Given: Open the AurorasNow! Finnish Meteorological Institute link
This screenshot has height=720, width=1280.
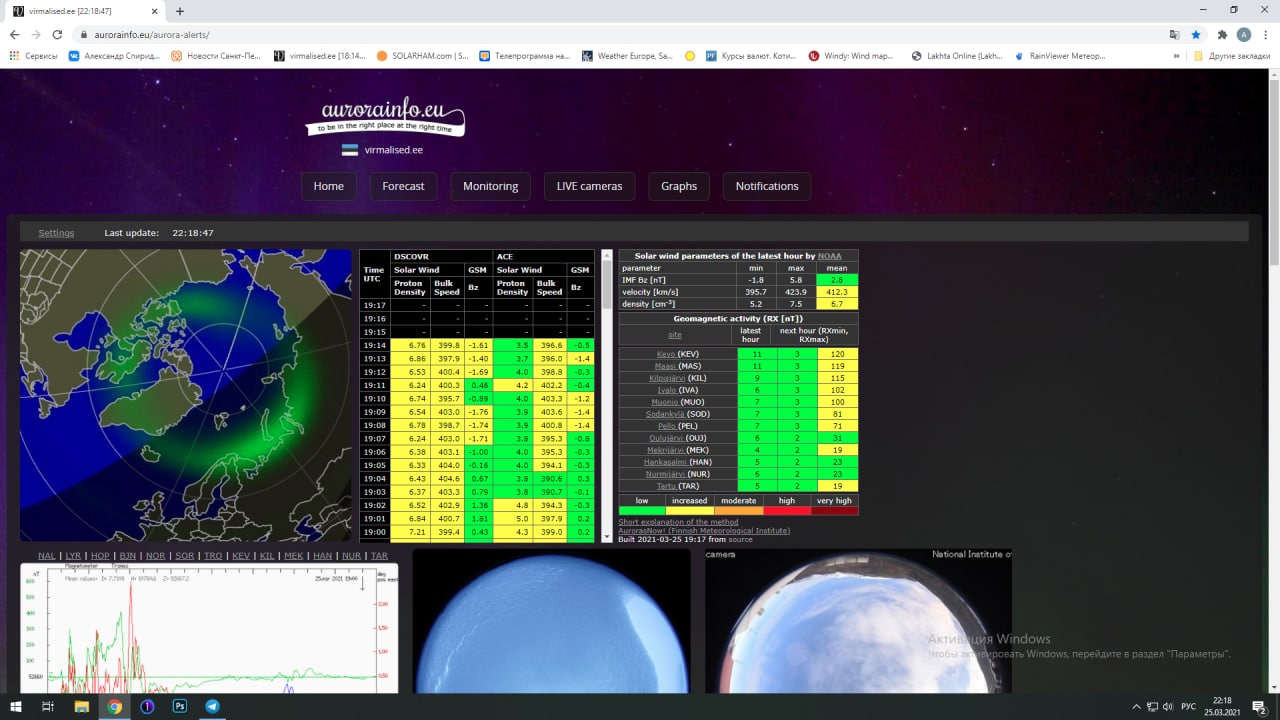Looking at the screenshot, I should pos(704,531).
